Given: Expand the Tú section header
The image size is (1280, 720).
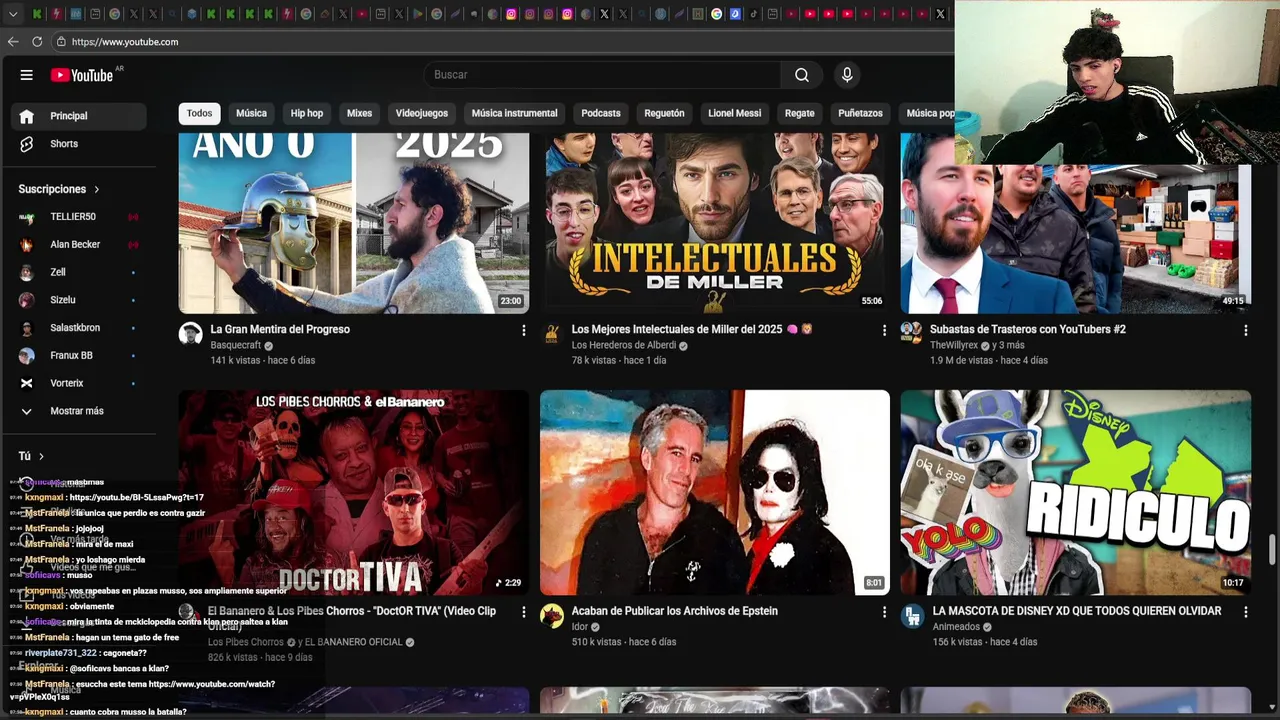Looking at the screenshot, I should tap(31, 456).
